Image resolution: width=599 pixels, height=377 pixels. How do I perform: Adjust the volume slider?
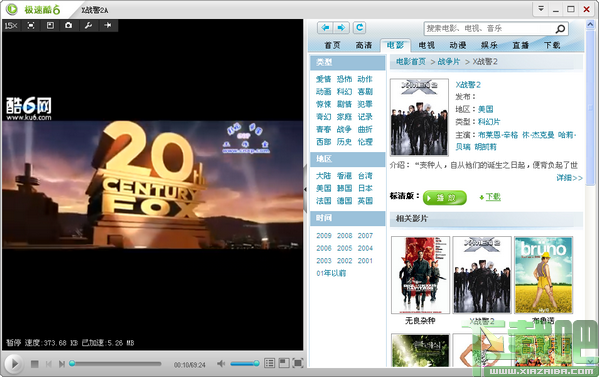[245, 363]
